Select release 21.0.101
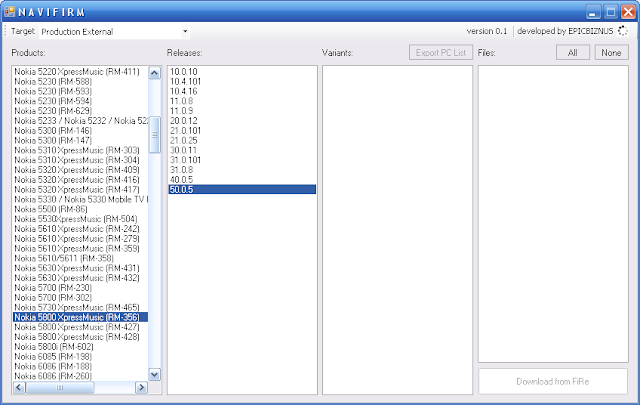640x405 pixels. click(242, 130)
